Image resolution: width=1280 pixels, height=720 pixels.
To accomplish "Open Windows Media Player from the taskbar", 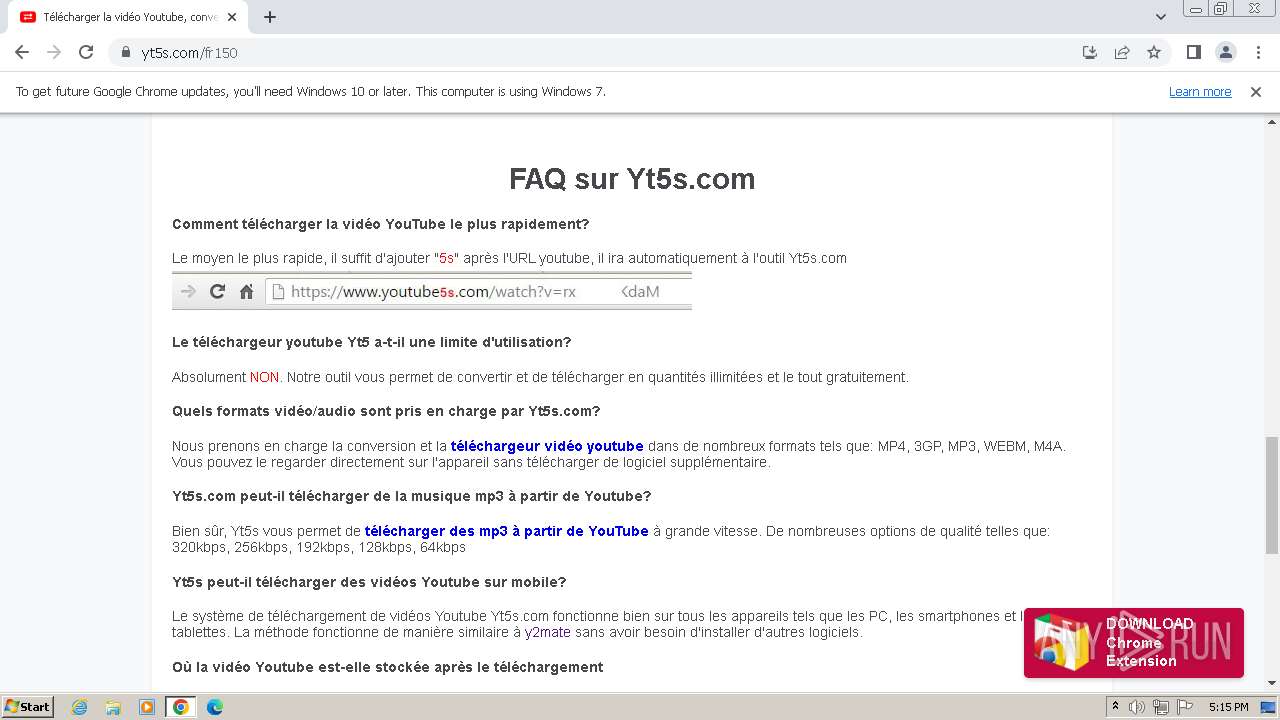I will tap(147, 707).
